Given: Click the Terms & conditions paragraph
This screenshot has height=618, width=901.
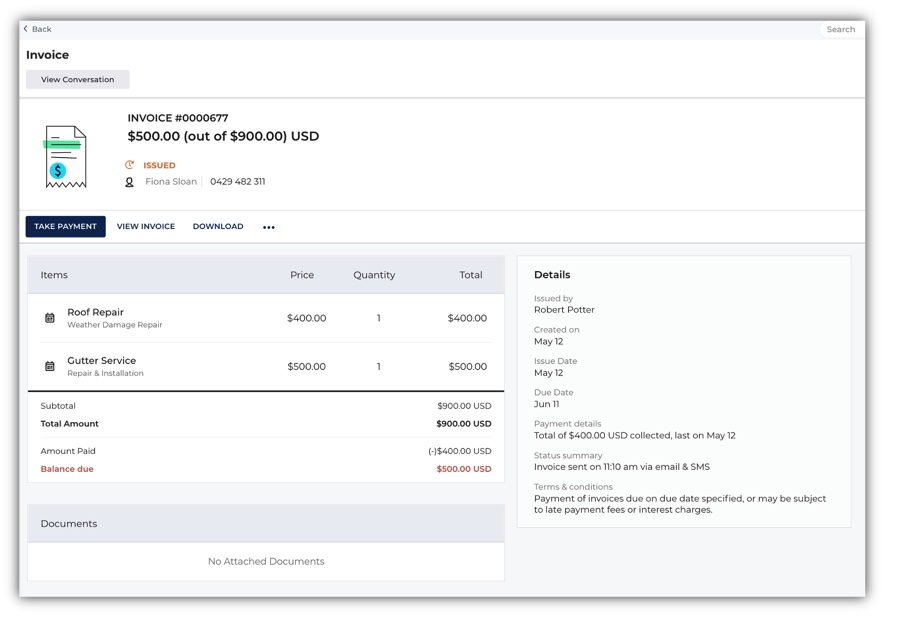Looking at the screenshot, I should click(x=680, y=504).
